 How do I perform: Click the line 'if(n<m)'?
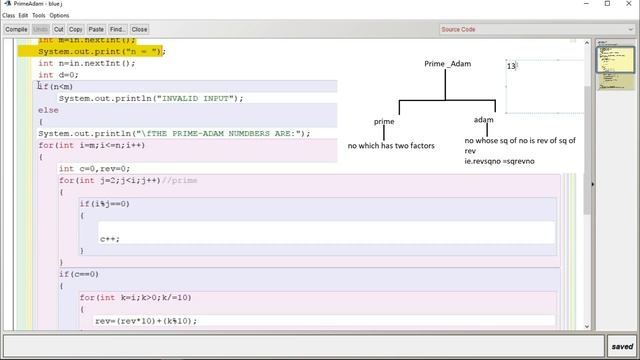coord(56,87)
